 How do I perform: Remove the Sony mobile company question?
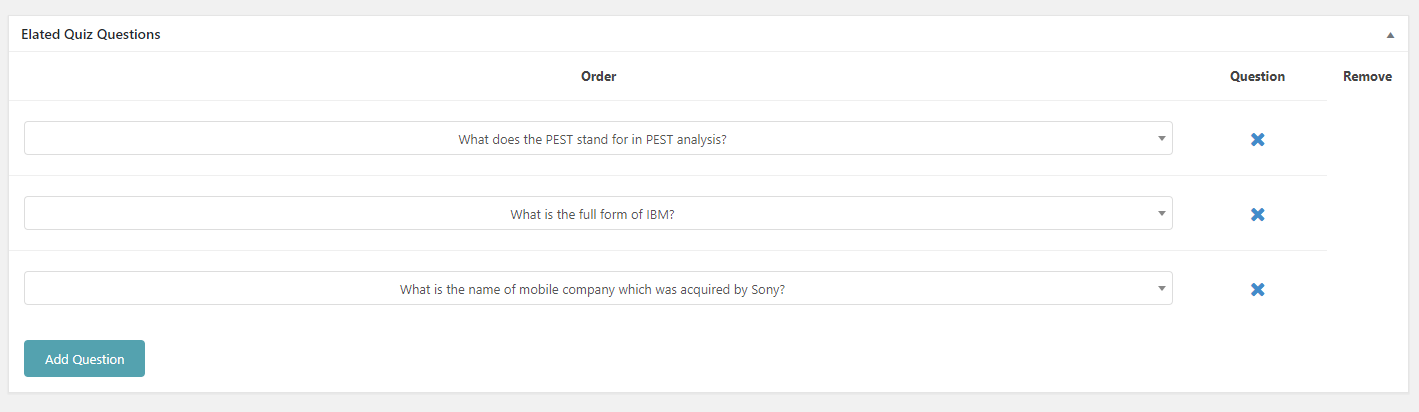tap(1257, 289)
